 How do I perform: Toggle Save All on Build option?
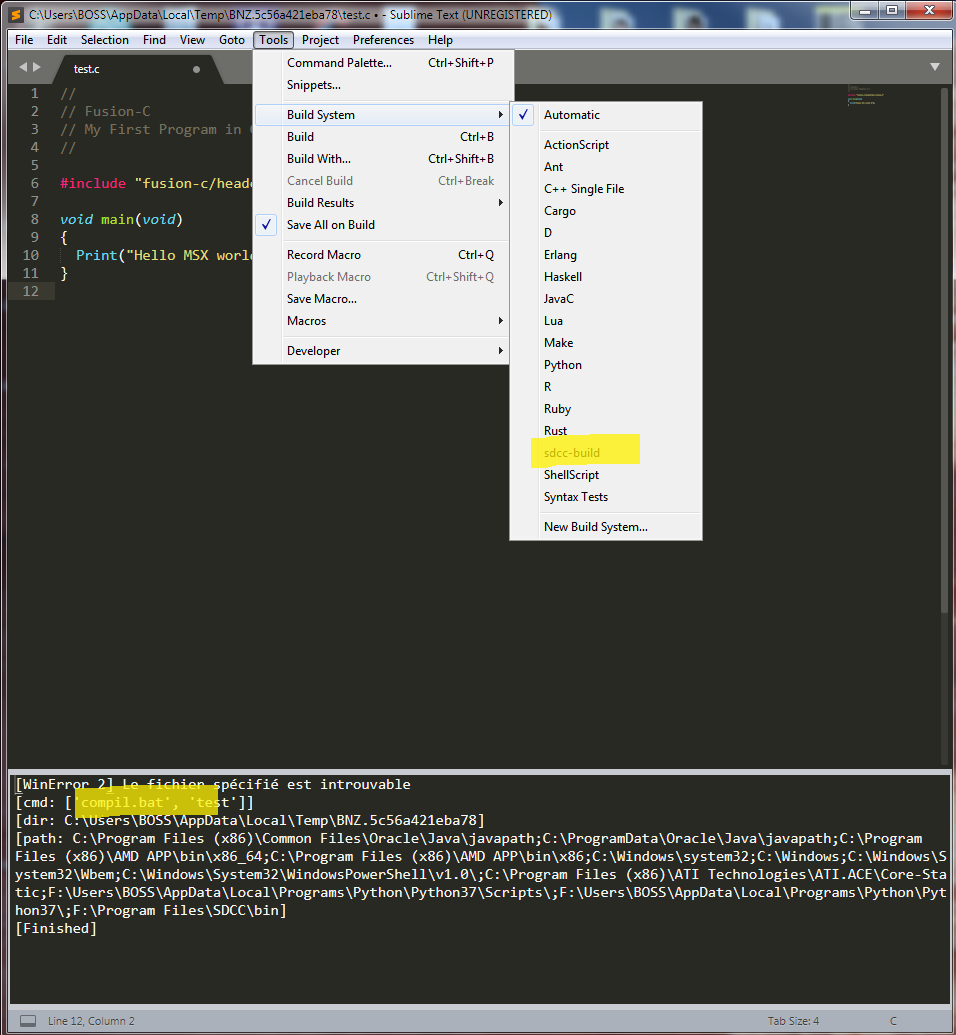tap(382, 225)
